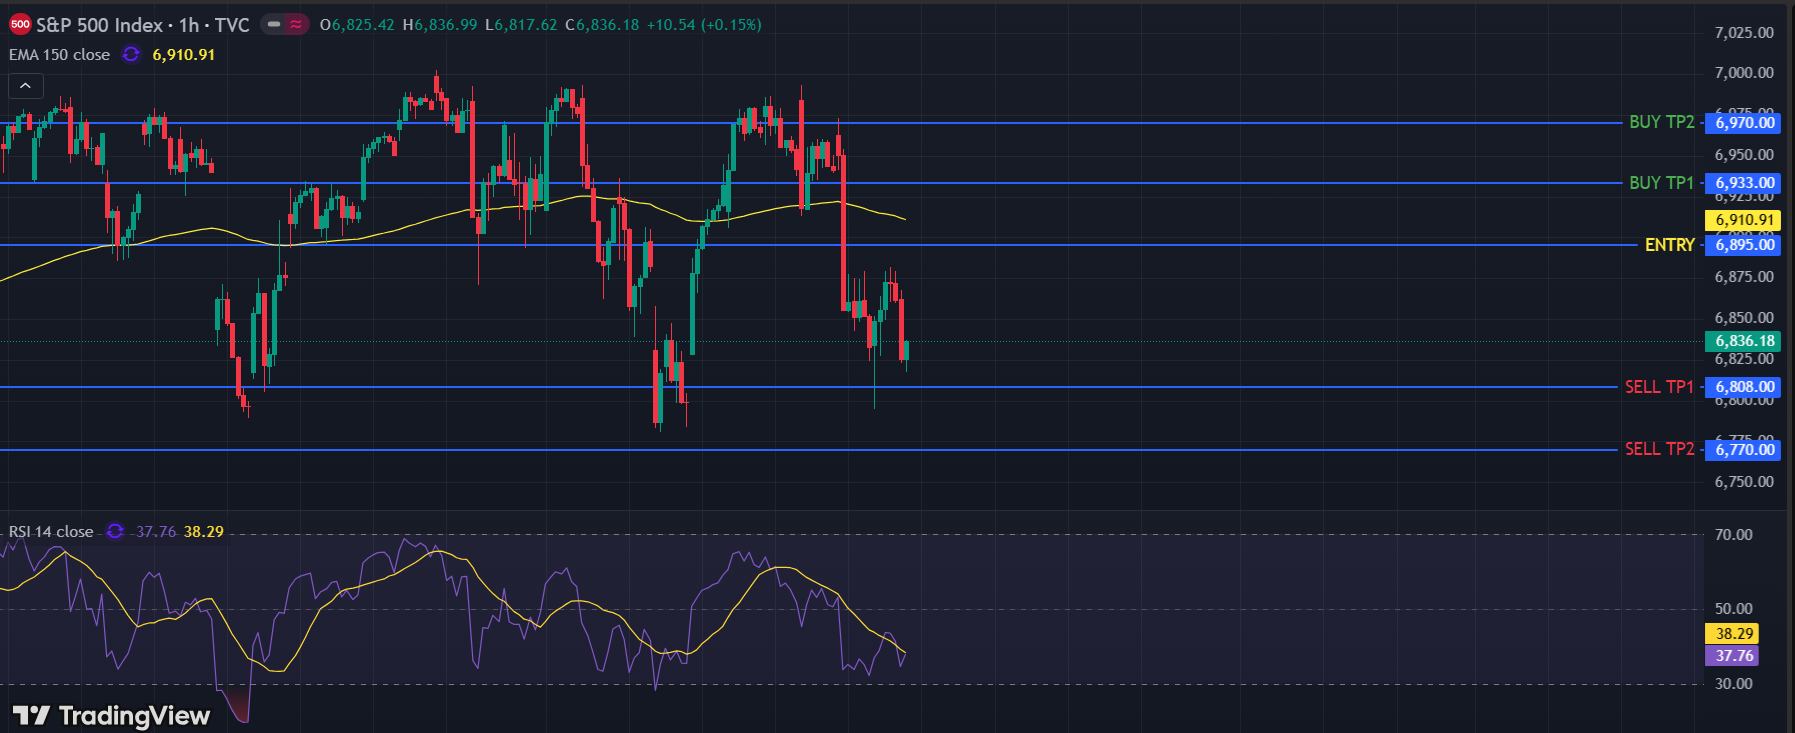Select the BUY TP1 horizontal line label

pyautogui.click(x=1661, y=183)
